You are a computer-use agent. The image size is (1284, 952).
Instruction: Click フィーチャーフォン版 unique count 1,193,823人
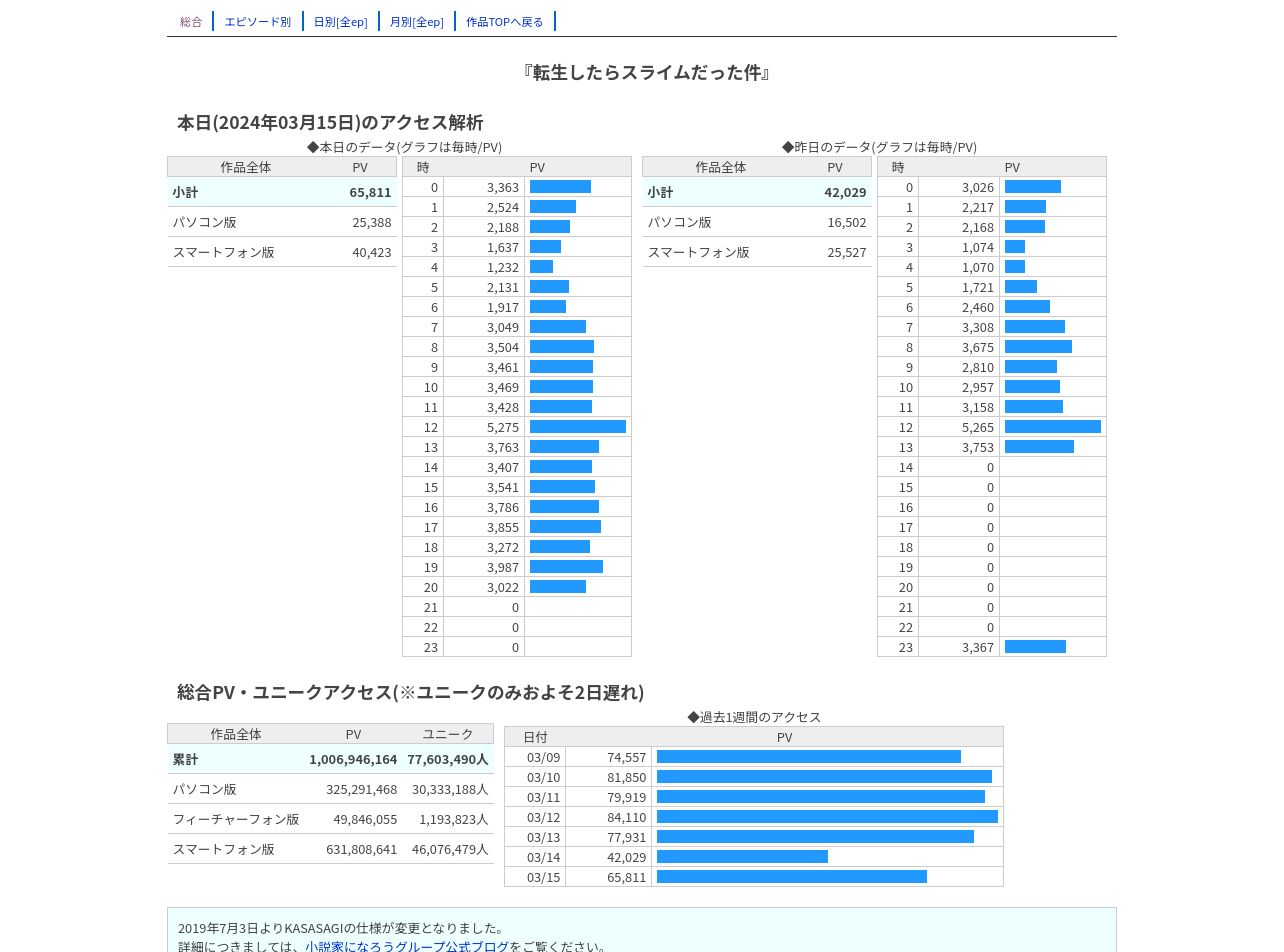point(453,819)
